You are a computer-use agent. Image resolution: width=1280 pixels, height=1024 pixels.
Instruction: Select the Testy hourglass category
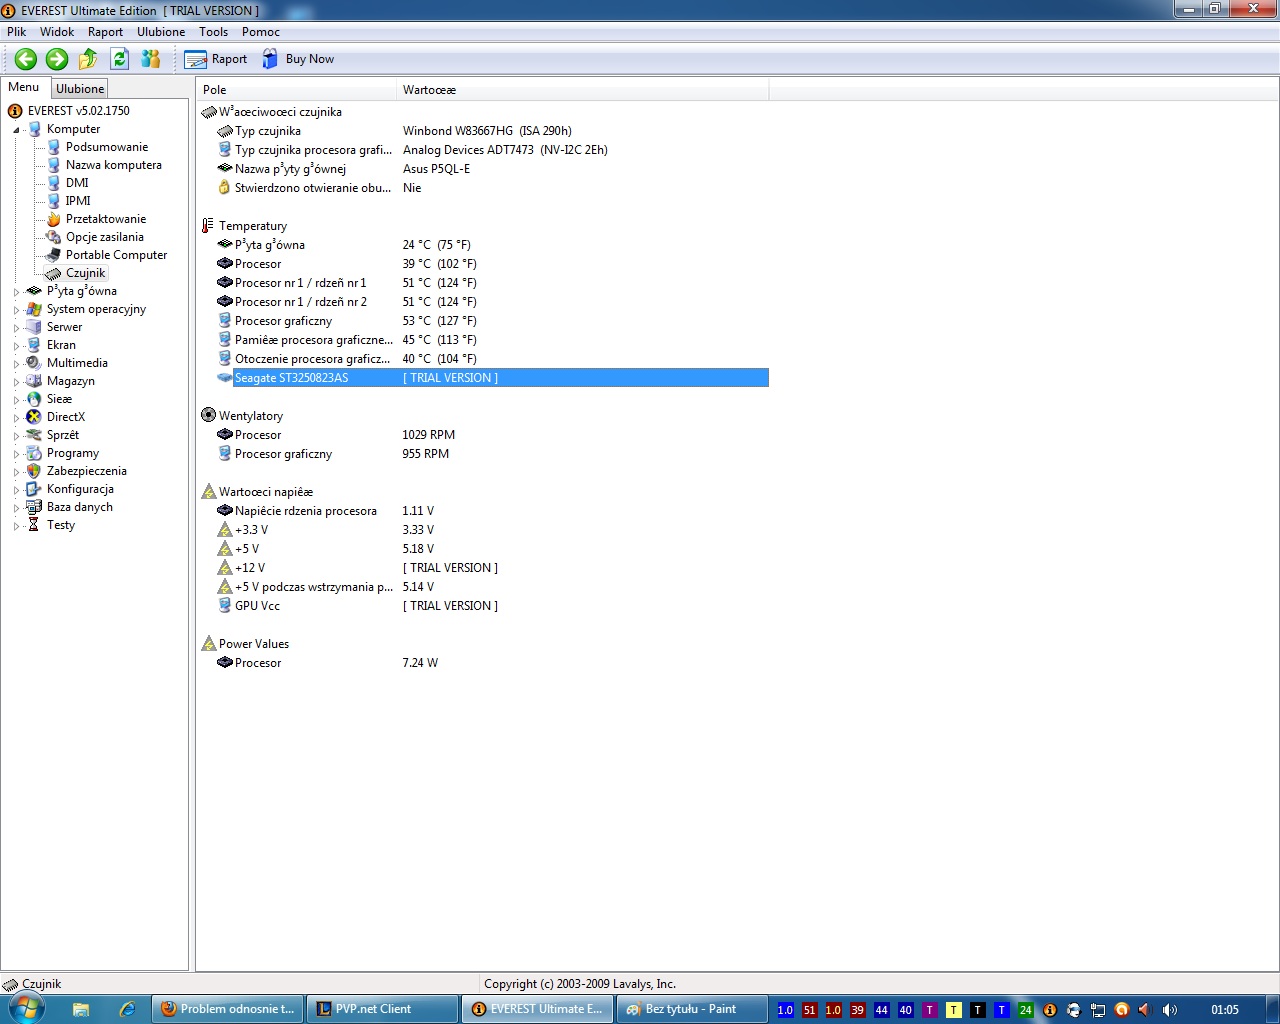(60, 525)
